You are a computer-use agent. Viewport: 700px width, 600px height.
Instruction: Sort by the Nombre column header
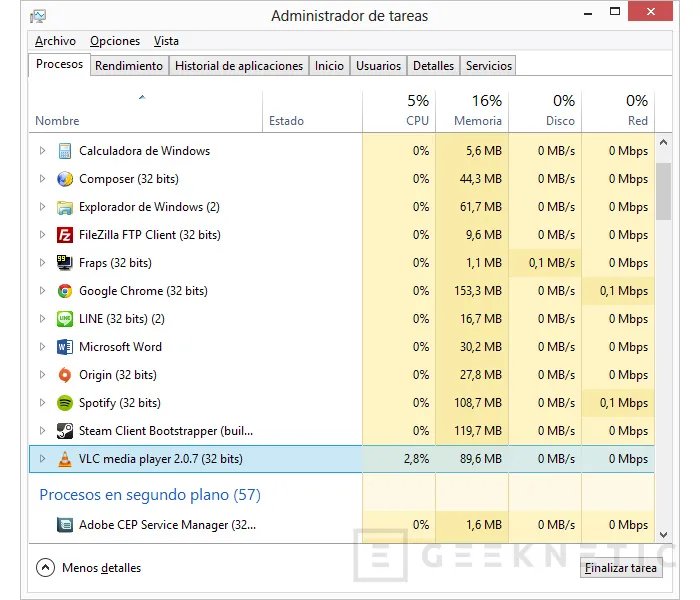[x=145, y=112]
